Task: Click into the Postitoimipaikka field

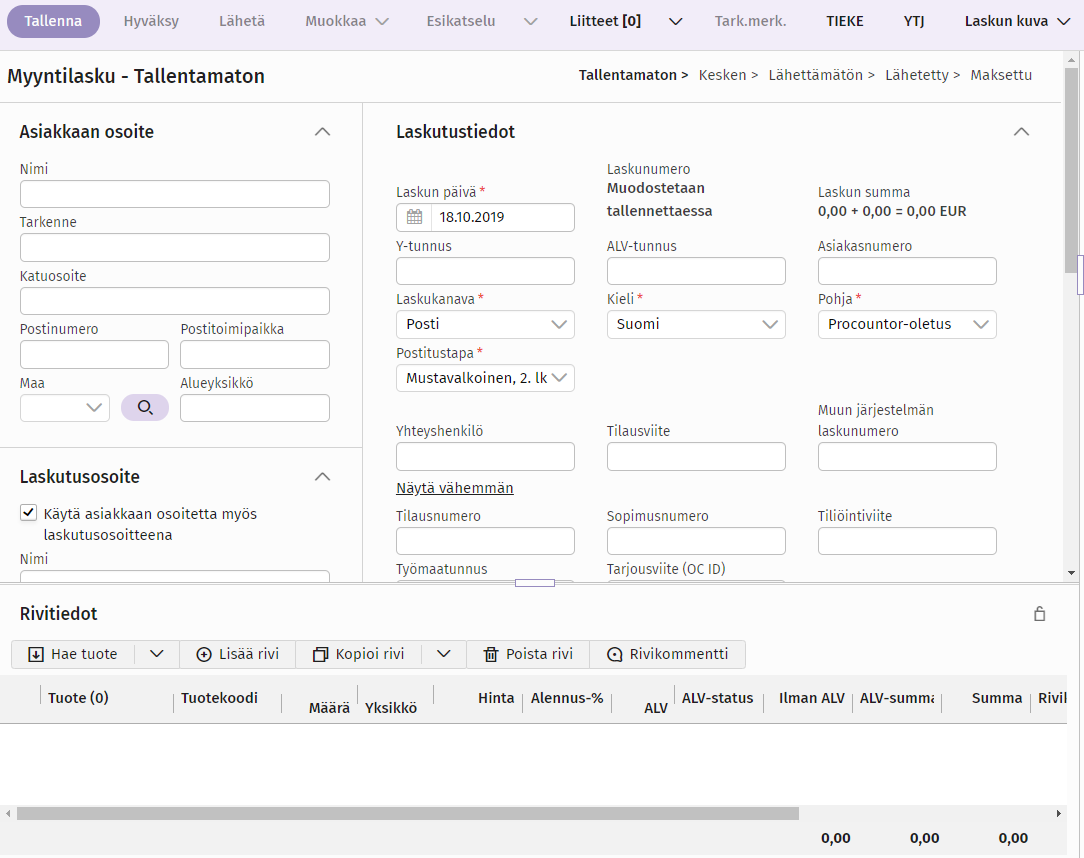Action: [x=255, y=355]
